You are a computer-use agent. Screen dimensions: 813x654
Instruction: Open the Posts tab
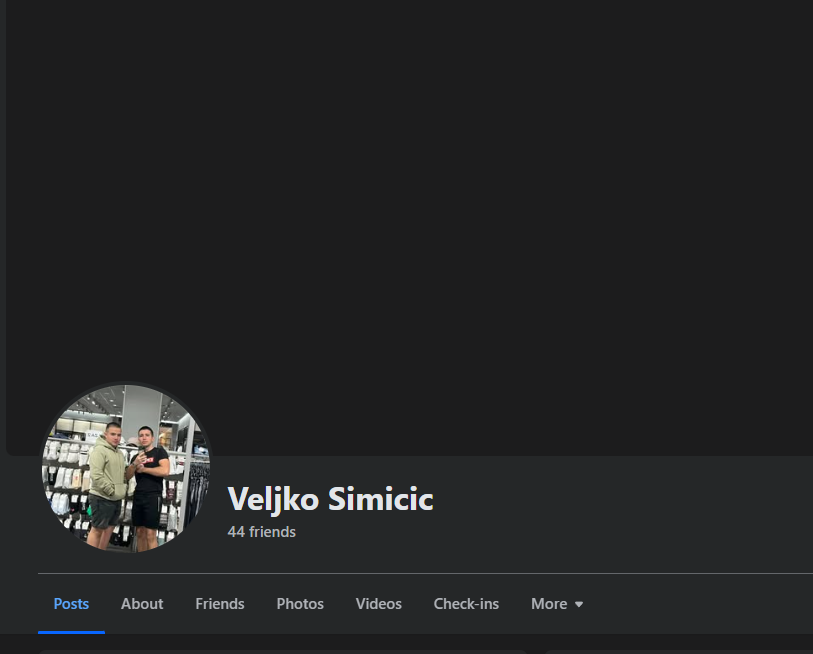tap(72, 604)
